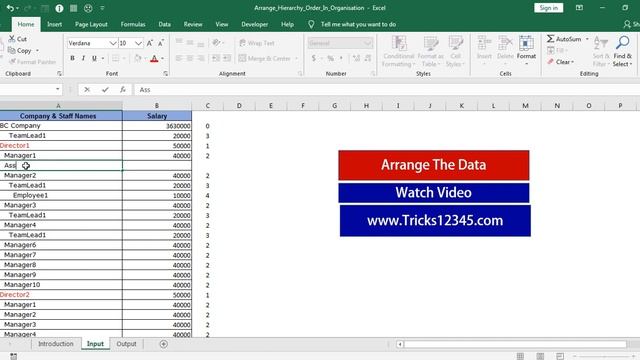Open the Name Box dropdown arrow
This screenshot has height=360, width=640.
[58, 89]
